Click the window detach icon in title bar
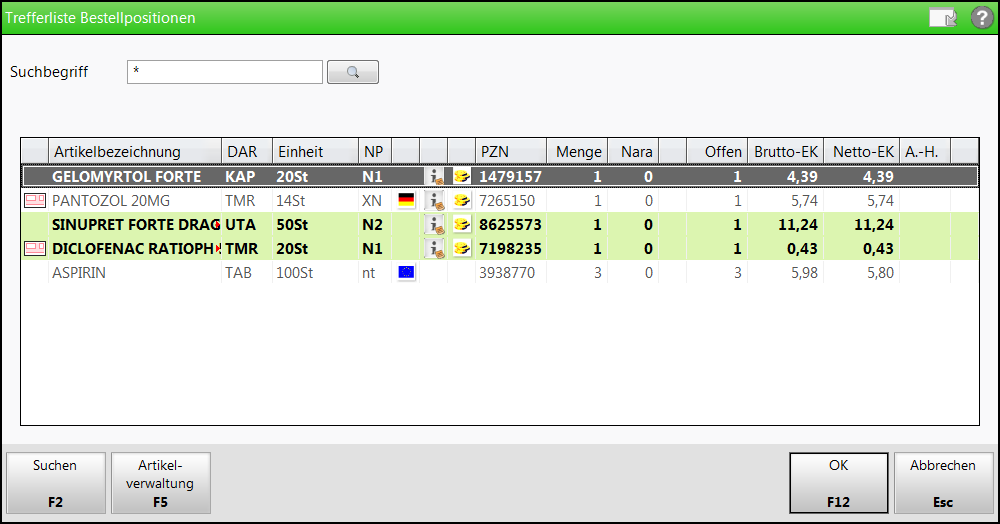 [943, 18]
